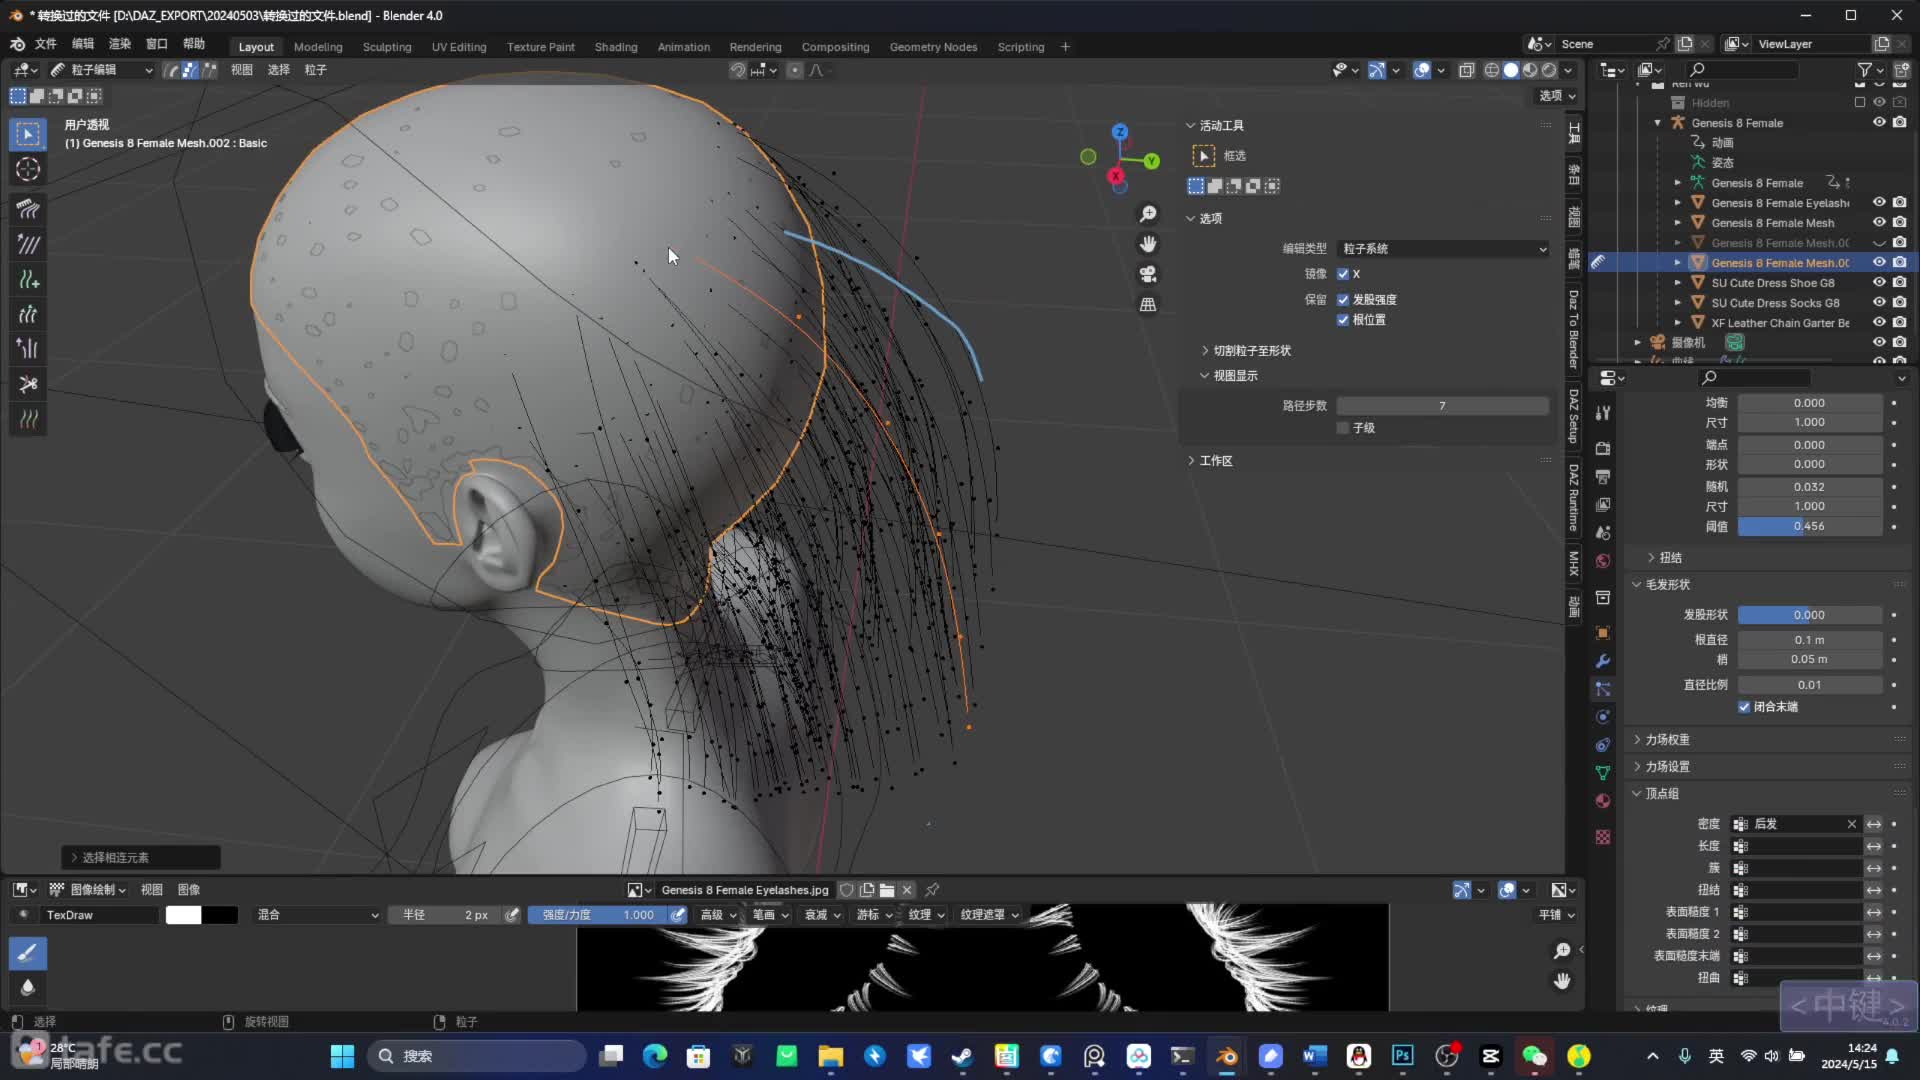This screenshot has height=1080, width=1920.
Task: Expand the 切割粒子至形状 section
Action: tap(1252, 351)
